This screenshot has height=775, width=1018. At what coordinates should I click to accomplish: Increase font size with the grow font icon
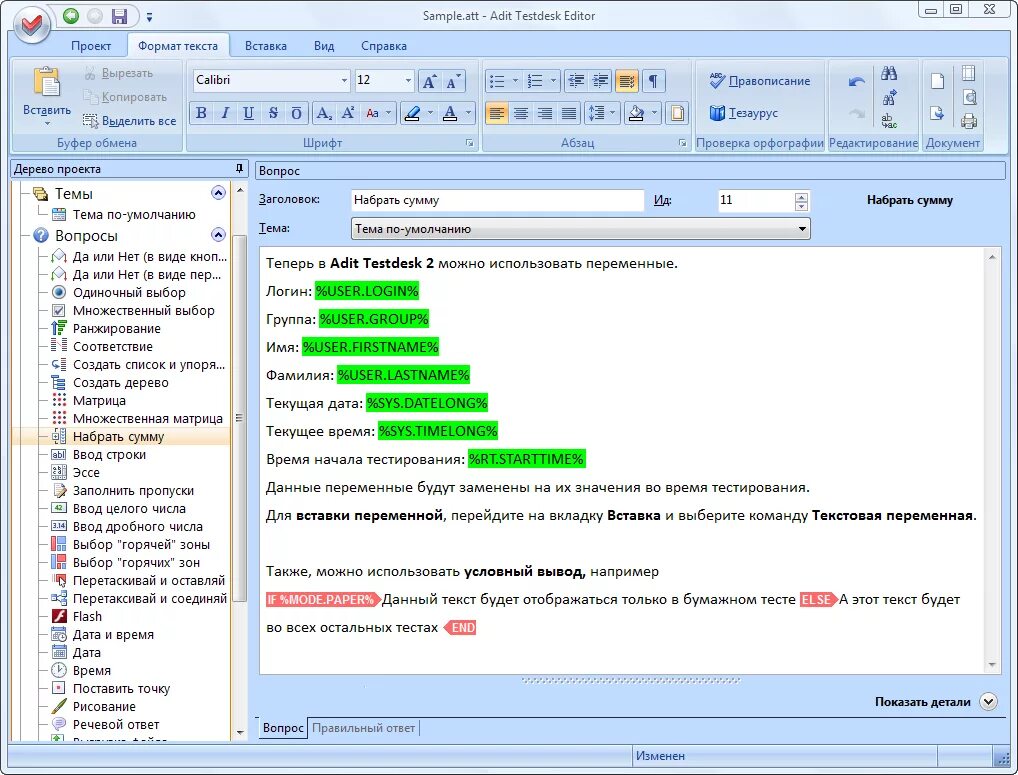pos(430,80)
